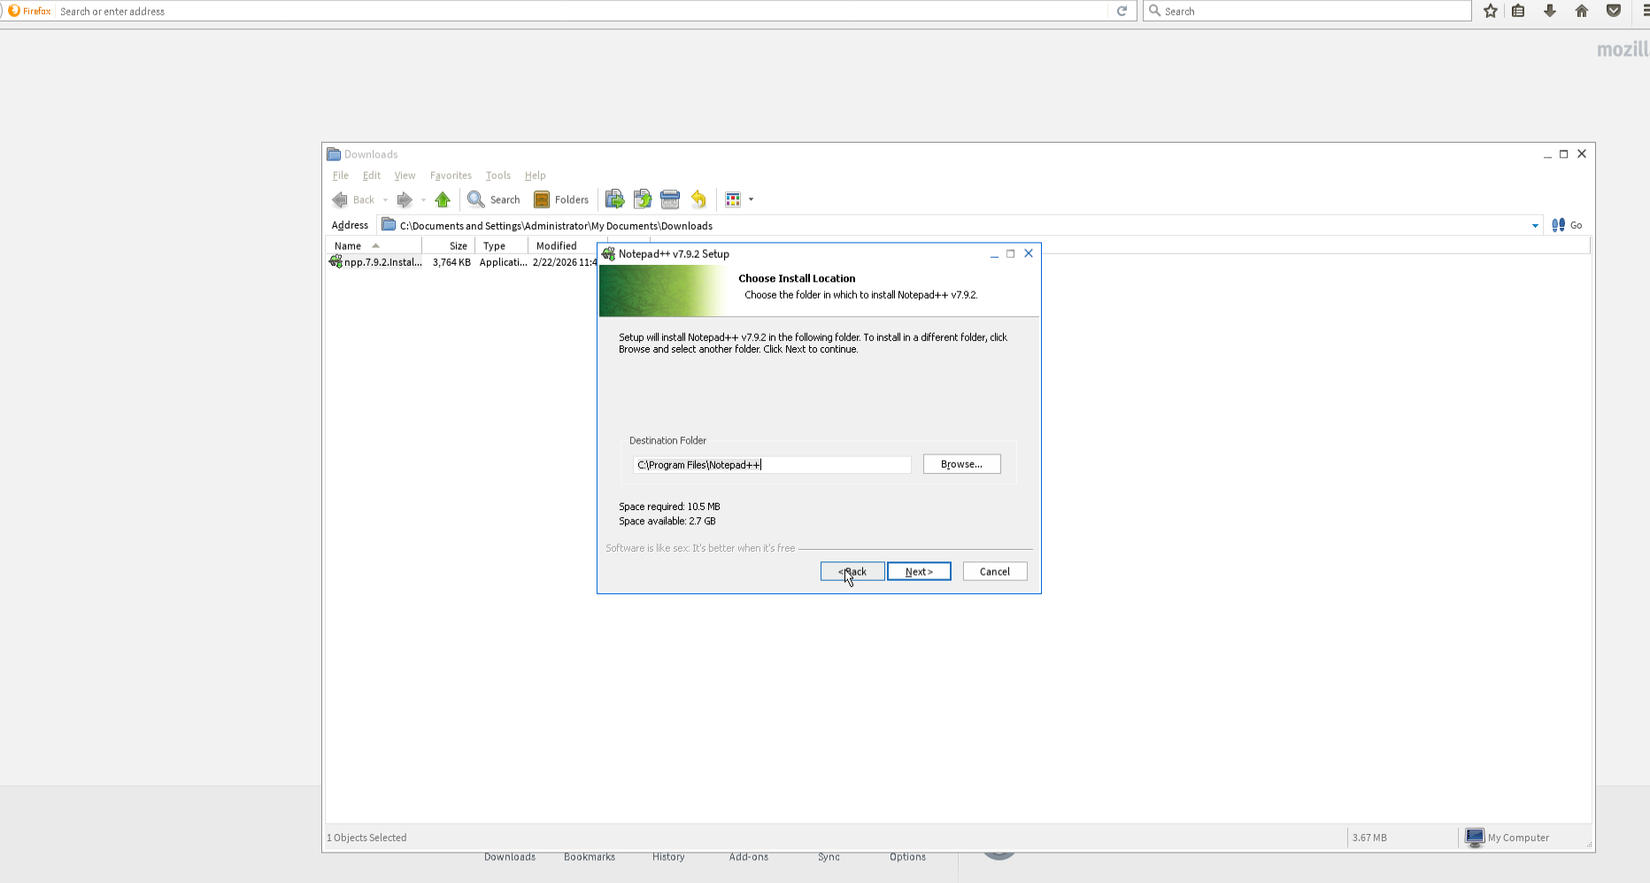Click the 3,764 KB size cell
Viewport: 1650px width, 883px height.
pyautogui.click(x=451, y=263)
